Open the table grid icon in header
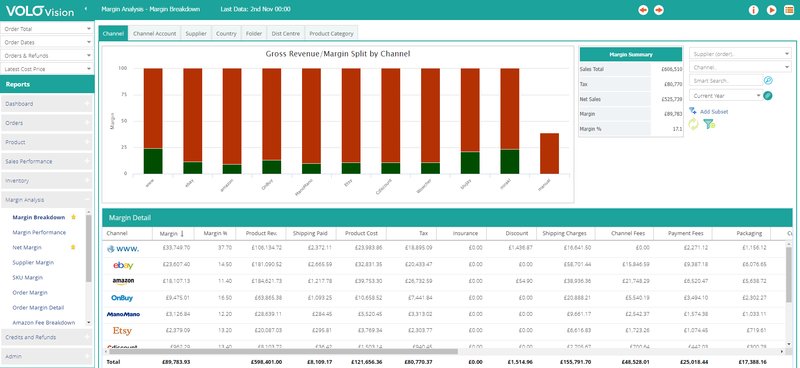 tap(789, 10)
